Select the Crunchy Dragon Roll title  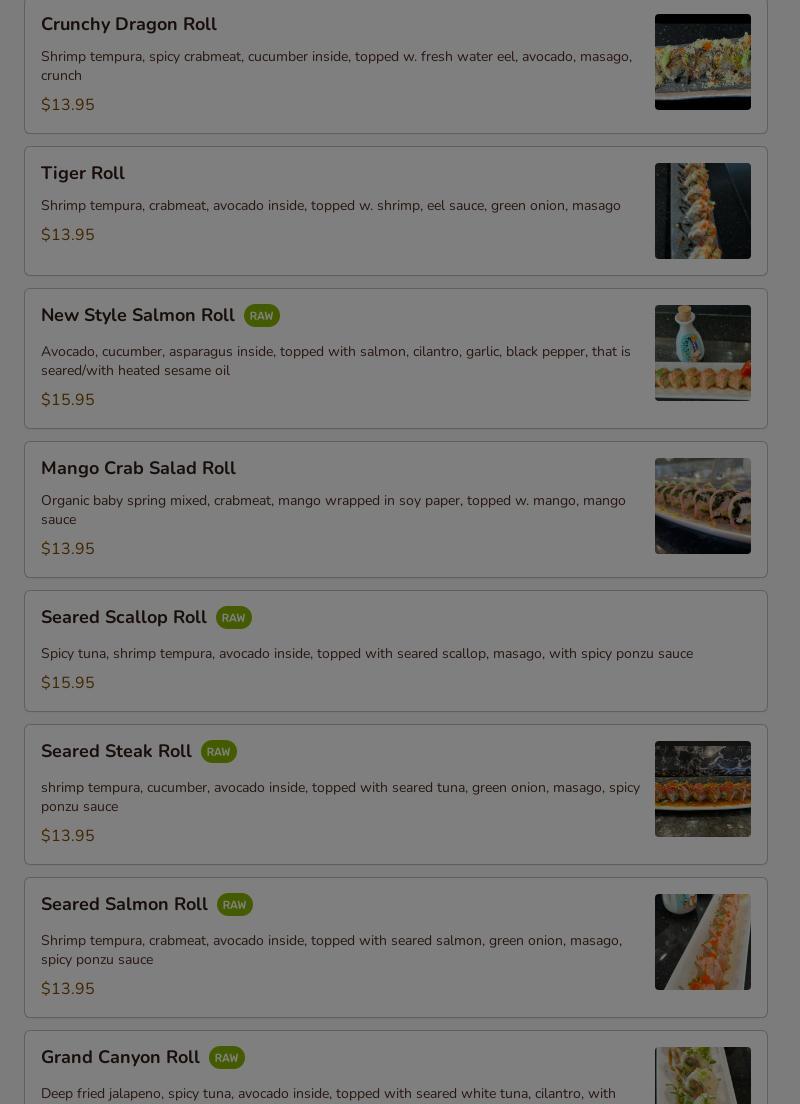tap(129, 24)
